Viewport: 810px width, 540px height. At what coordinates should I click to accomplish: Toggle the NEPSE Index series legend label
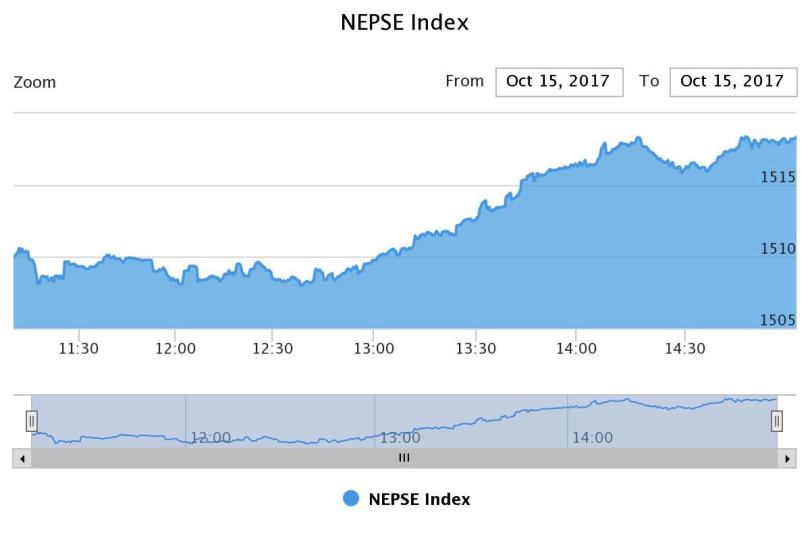419,499
